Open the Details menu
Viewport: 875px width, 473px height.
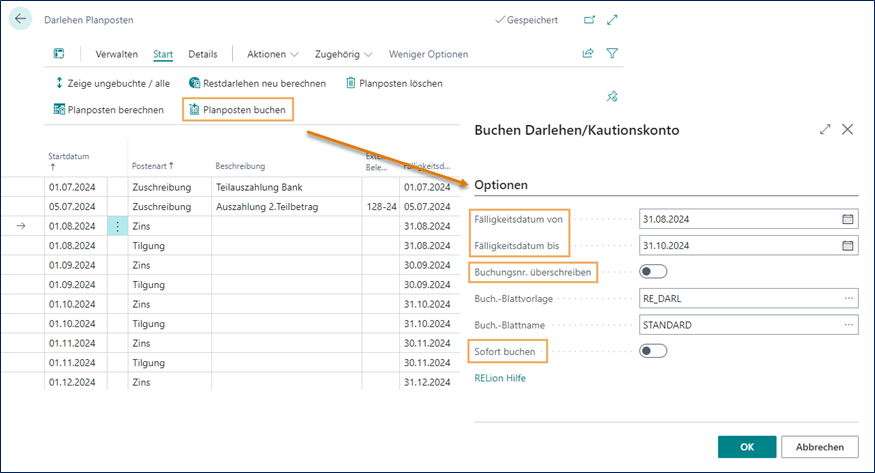203,54
